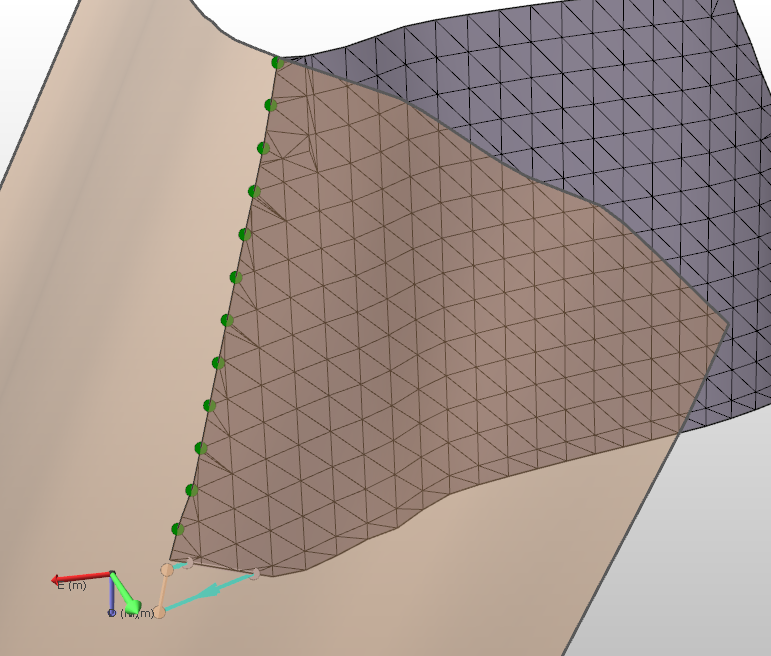Click the green N axis arrowhead
771x656 pixels.
130,604
